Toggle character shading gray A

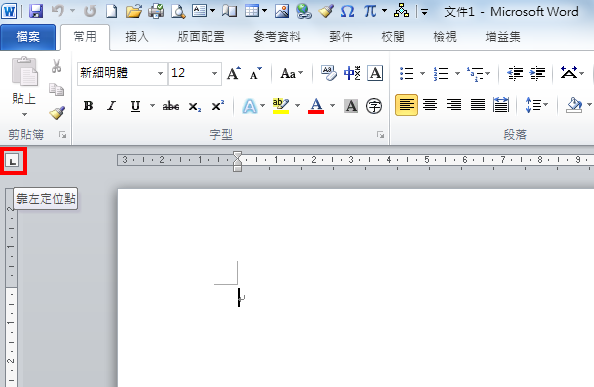point(351,106)
